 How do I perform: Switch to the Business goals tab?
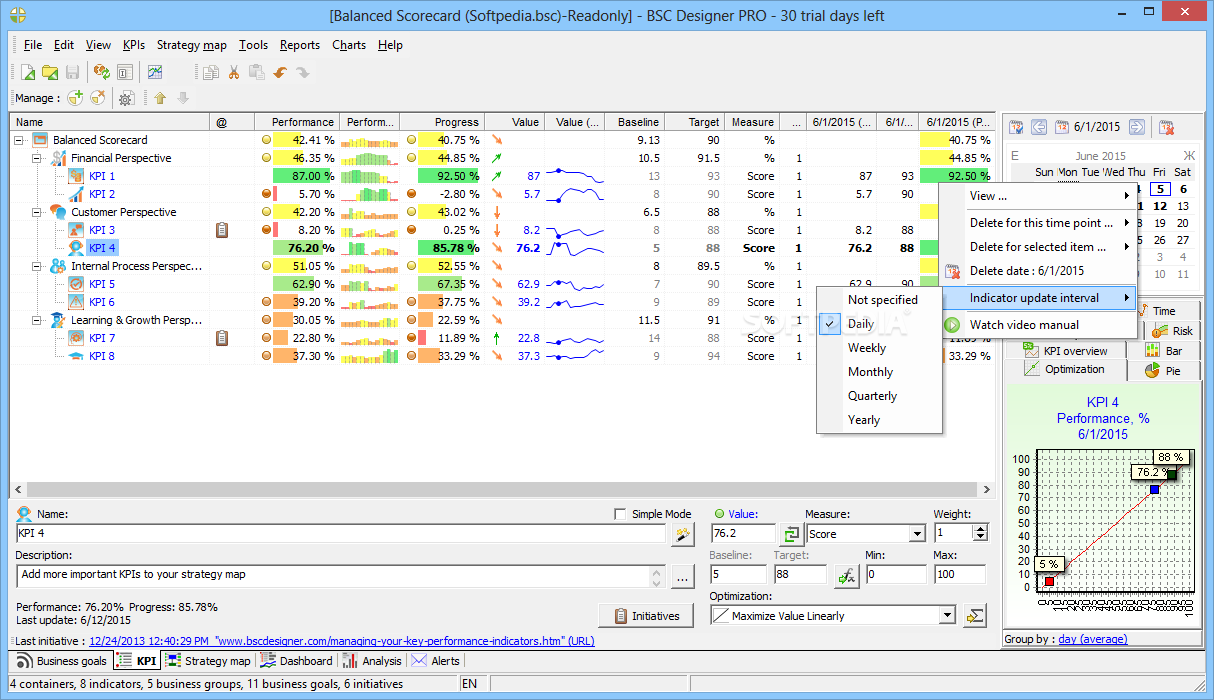point(62,661)
